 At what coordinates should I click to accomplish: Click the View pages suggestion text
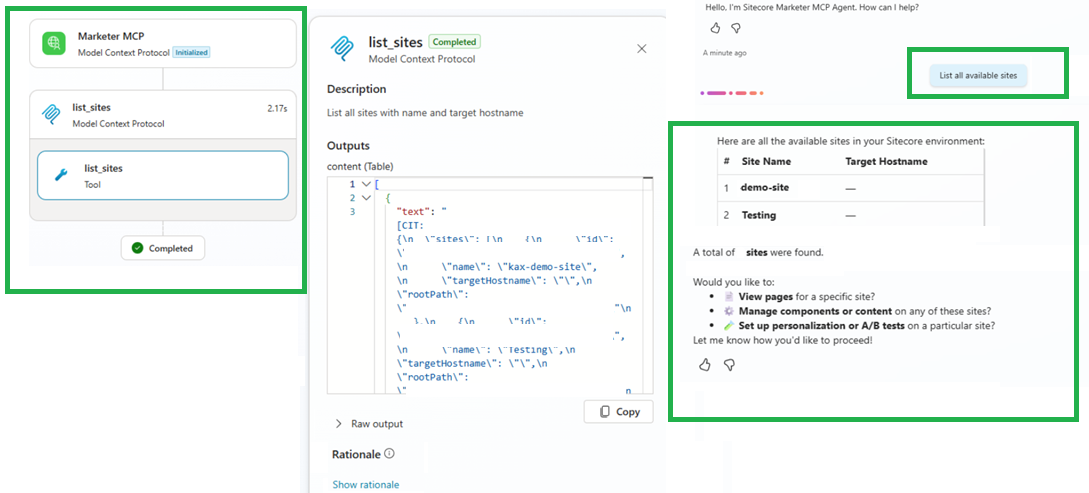[764, 296]
